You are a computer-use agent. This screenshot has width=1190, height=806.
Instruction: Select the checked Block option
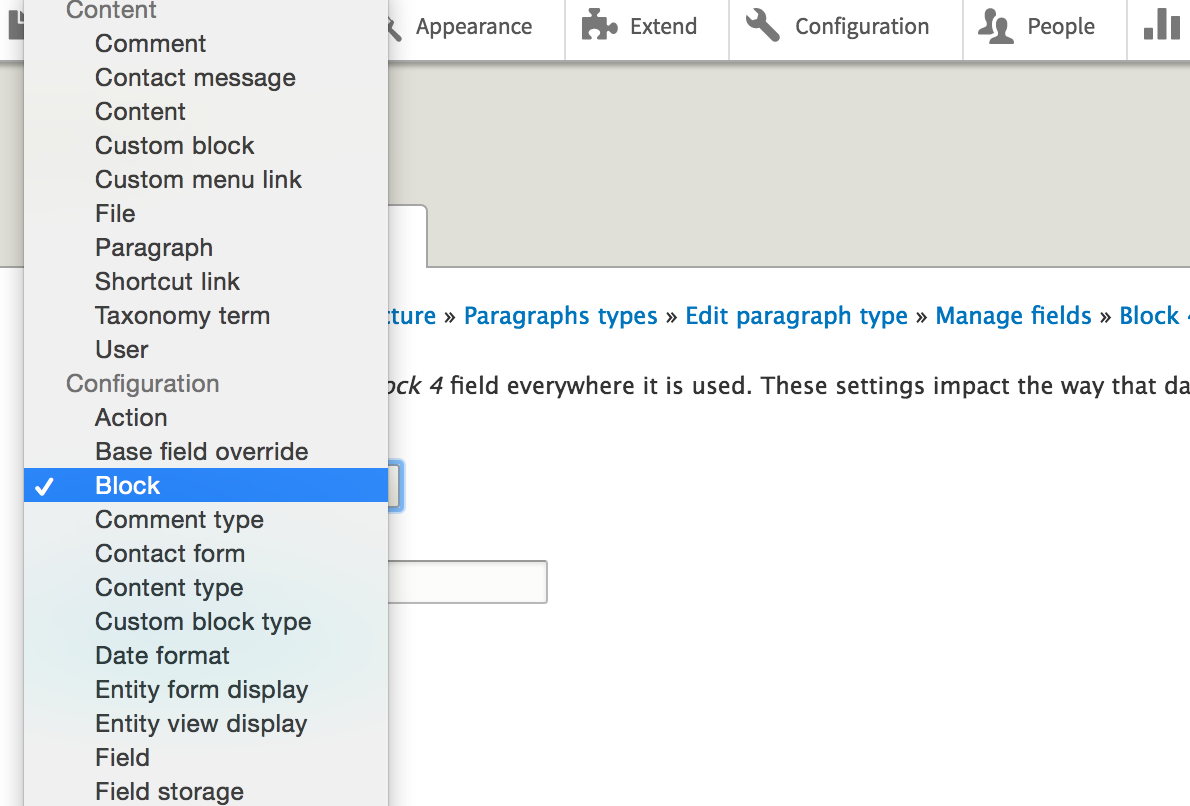[x=206, y=485]
